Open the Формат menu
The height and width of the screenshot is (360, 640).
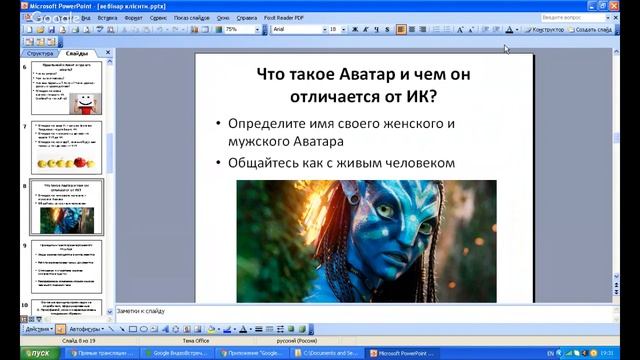pos(133,18)
